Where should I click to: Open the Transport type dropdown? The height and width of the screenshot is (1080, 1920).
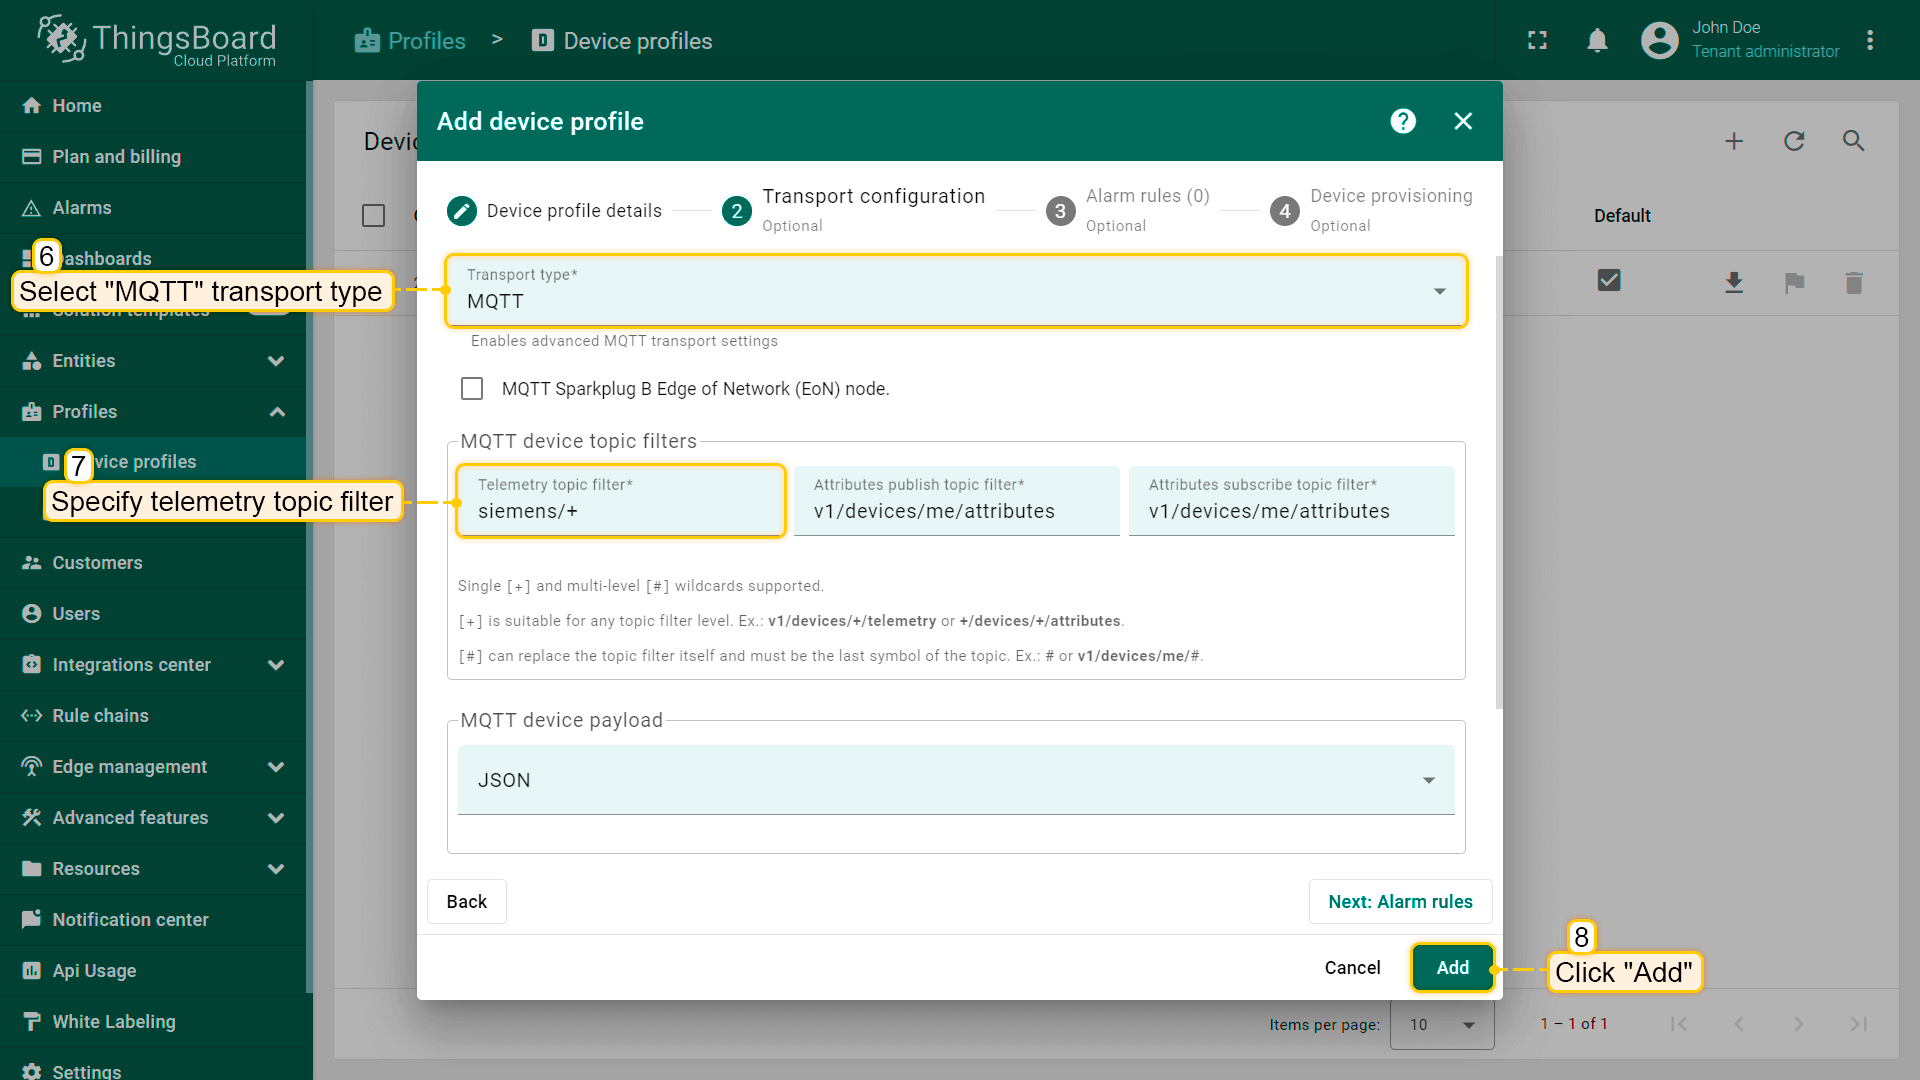(955, 291)
